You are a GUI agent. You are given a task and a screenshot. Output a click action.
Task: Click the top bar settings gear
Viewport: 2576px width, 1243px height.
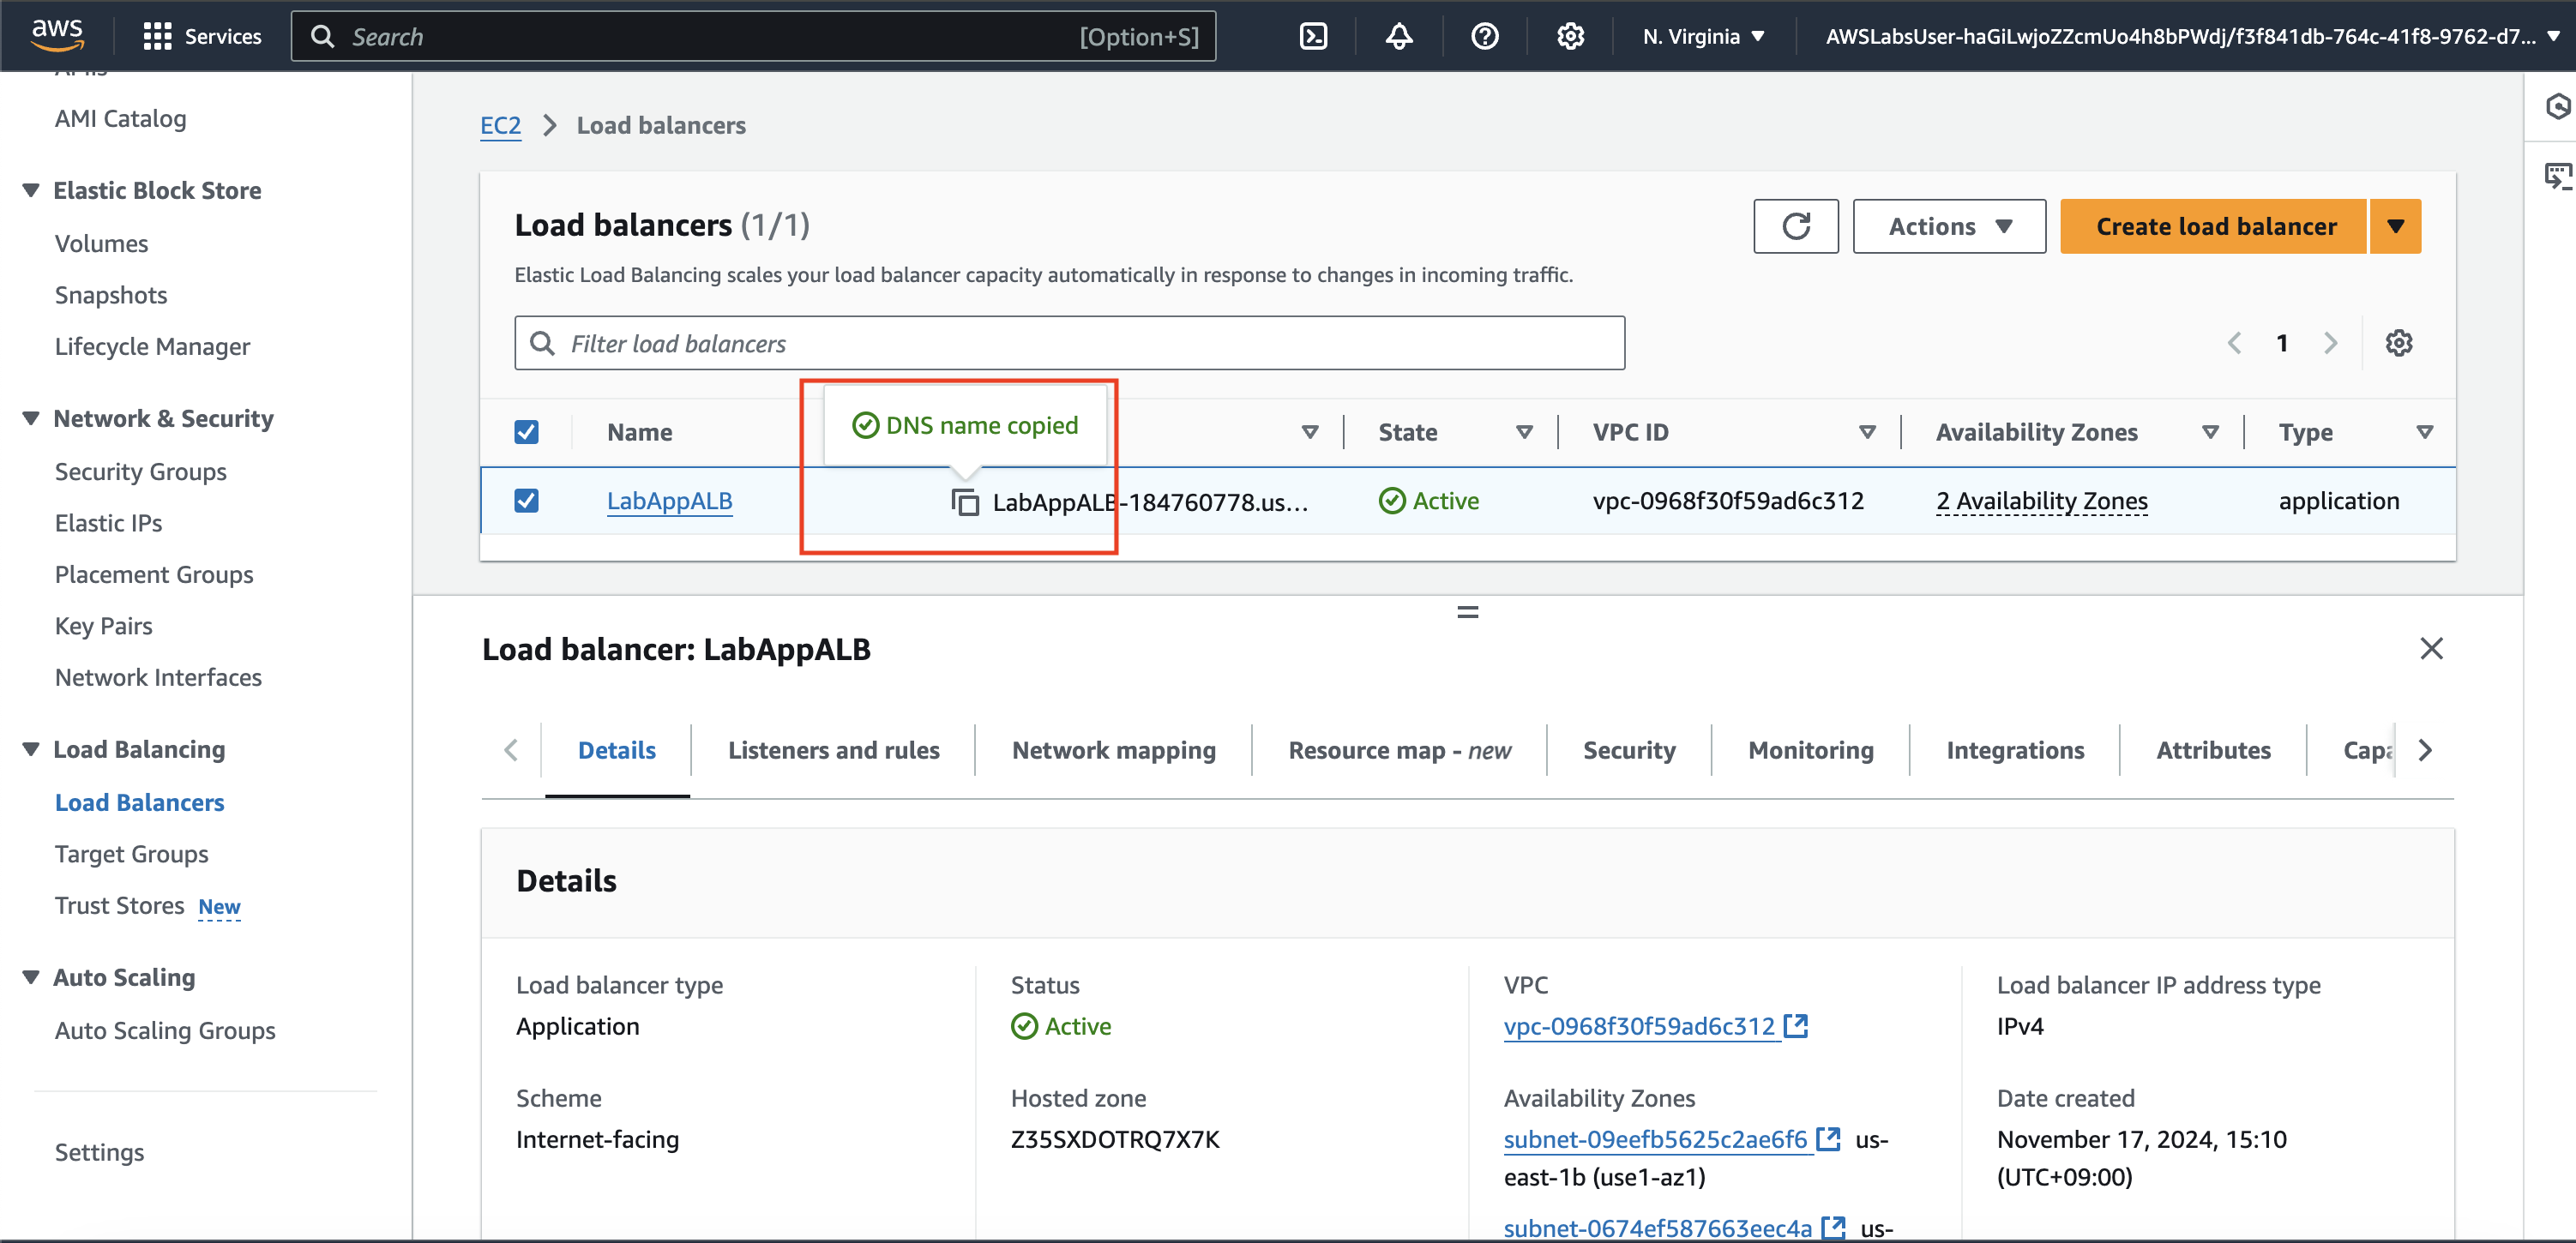(x=1570, y=37)
